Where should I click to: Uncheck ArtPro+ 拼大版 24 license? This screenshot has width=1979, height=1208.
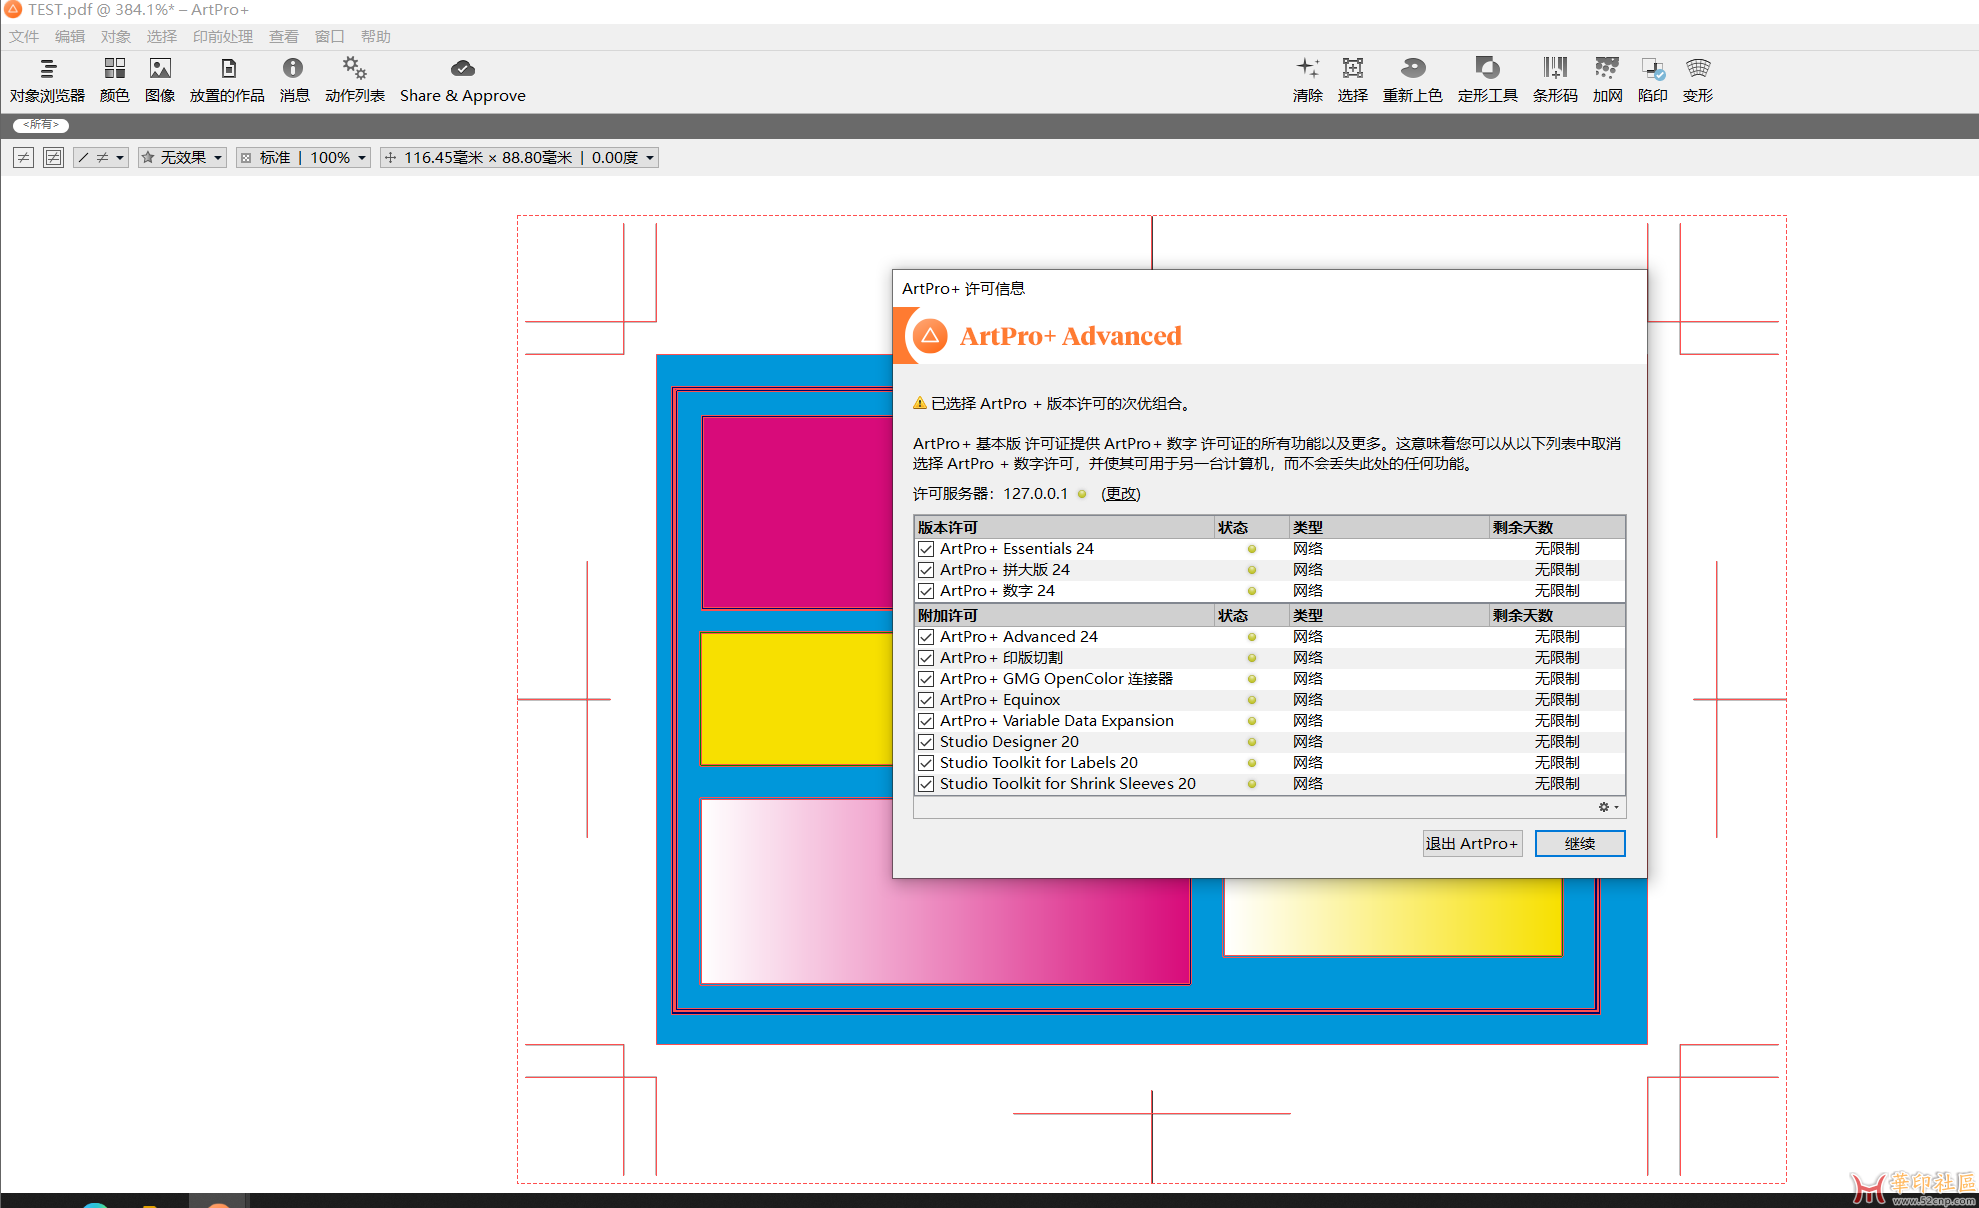tap(926, 570)
